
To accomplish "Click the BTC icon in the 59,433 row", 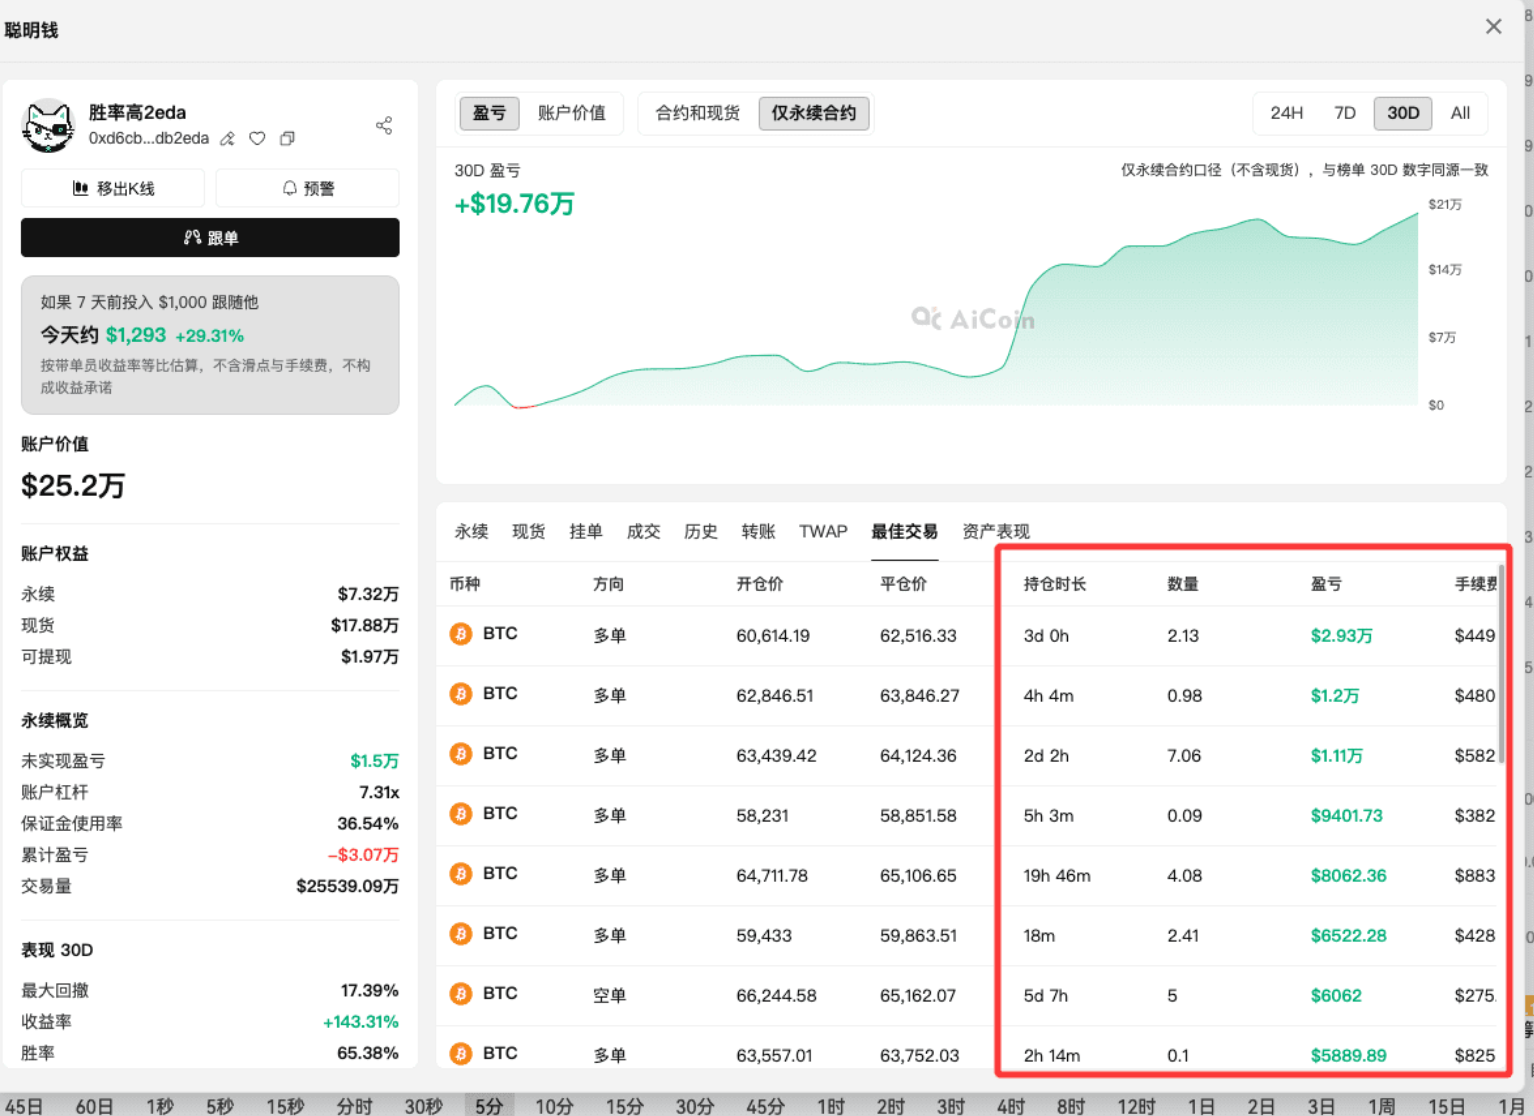I will coord(460,934).
